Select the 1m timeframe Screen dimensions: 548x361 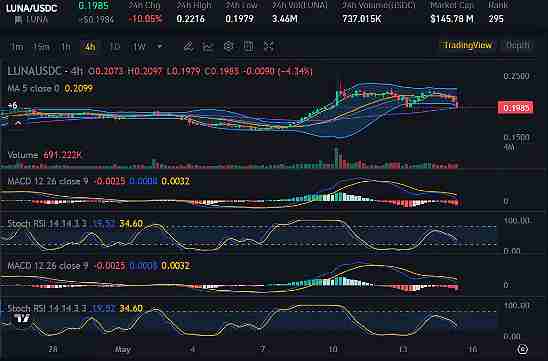click(16, 47)
